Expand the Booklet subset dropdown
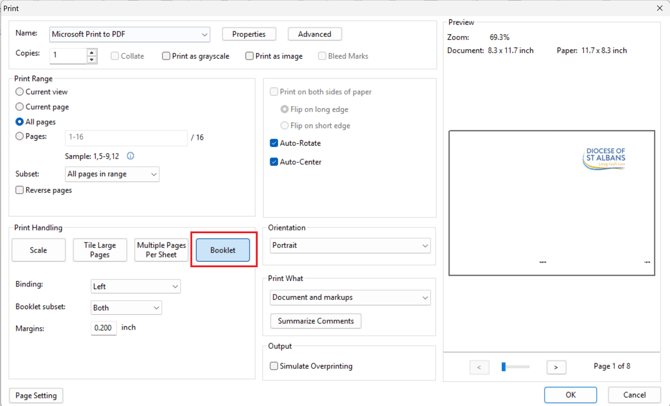 [125, 308]
